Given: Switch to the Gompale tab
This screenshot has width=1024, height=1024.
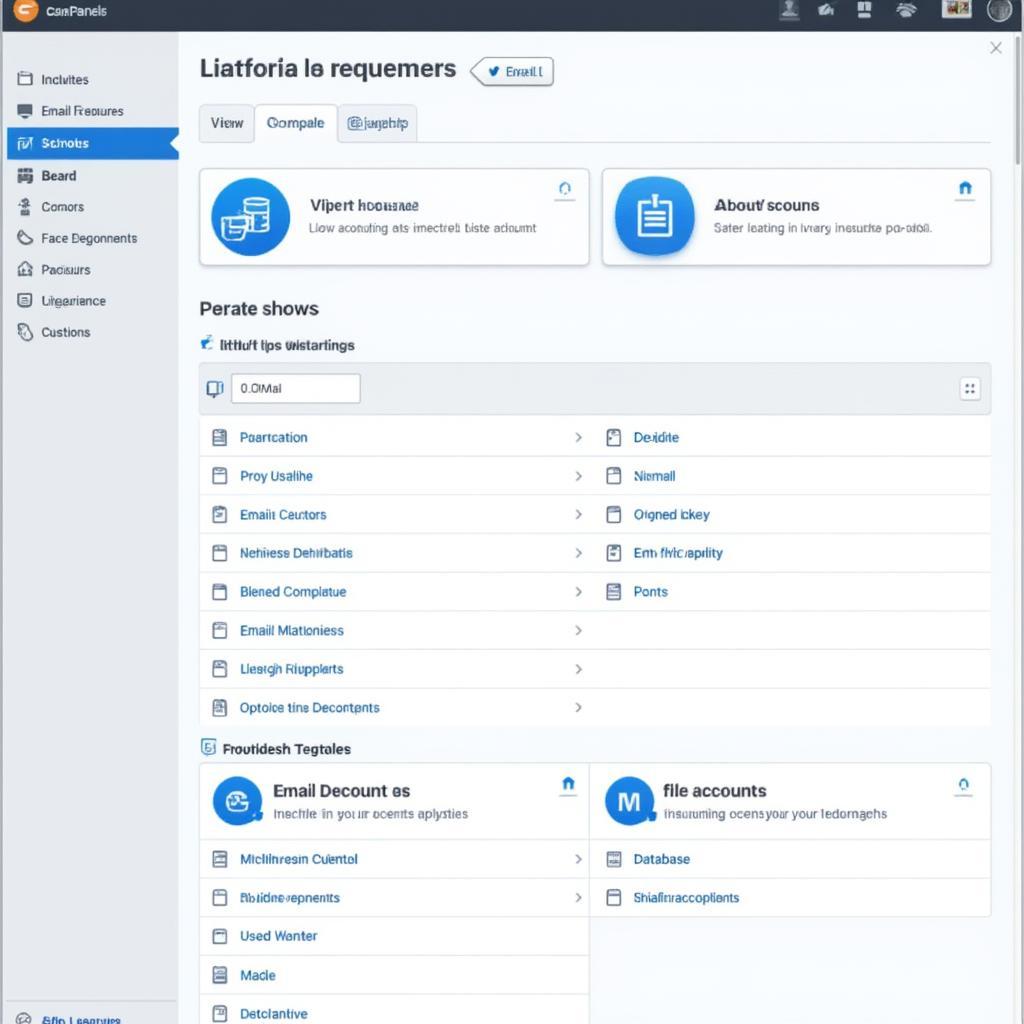Looking at the screenshot, I should point(295,123).
